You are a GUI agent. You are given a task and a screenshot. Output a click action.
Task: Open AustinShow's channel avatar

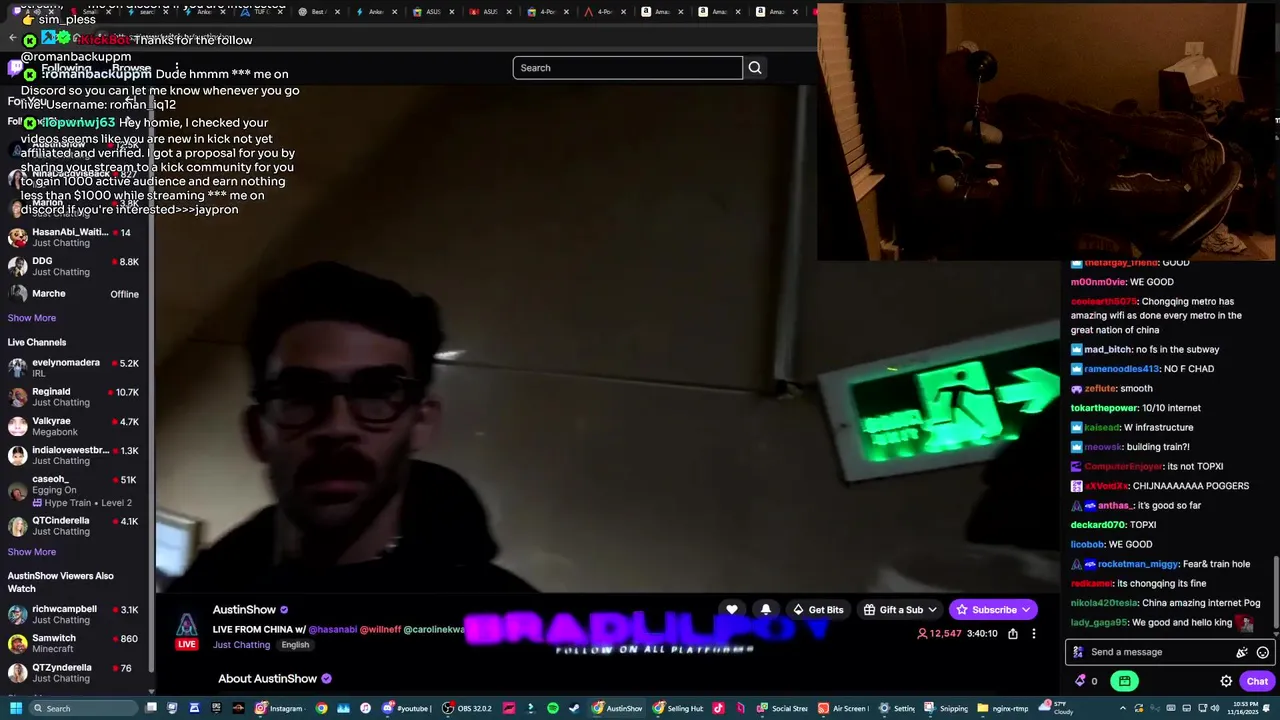187,626
